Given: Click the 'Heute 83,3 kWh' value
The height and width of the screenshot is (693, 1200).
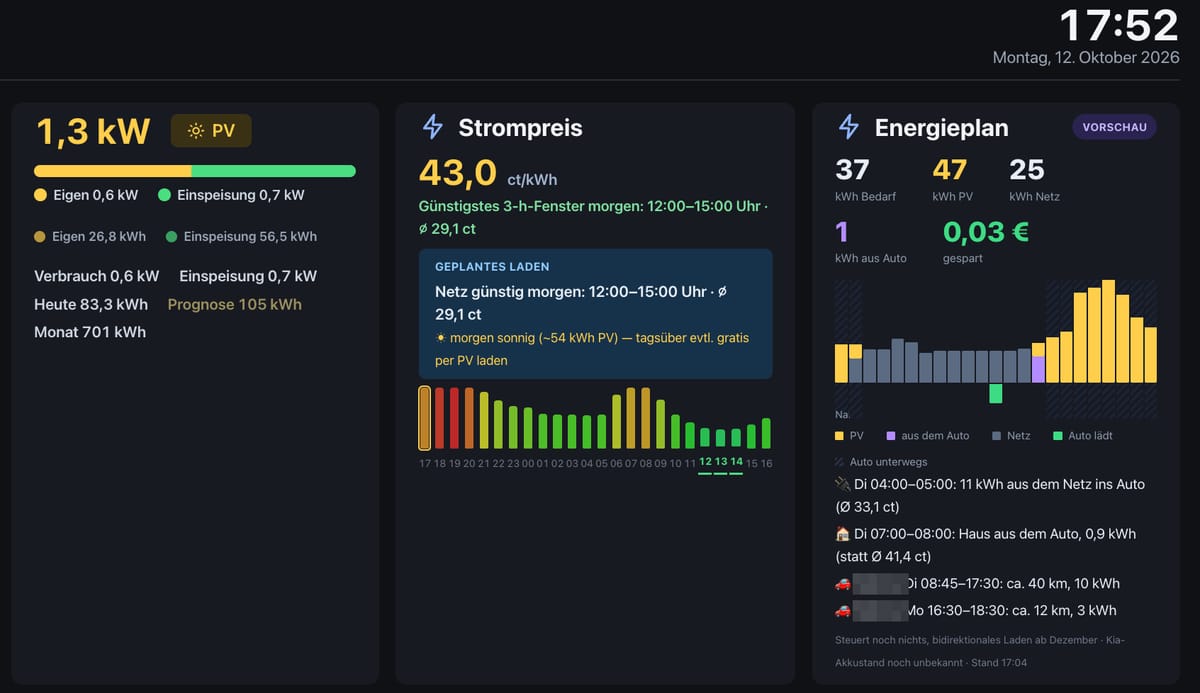Looking at the screenshot, I should point(91,304).
